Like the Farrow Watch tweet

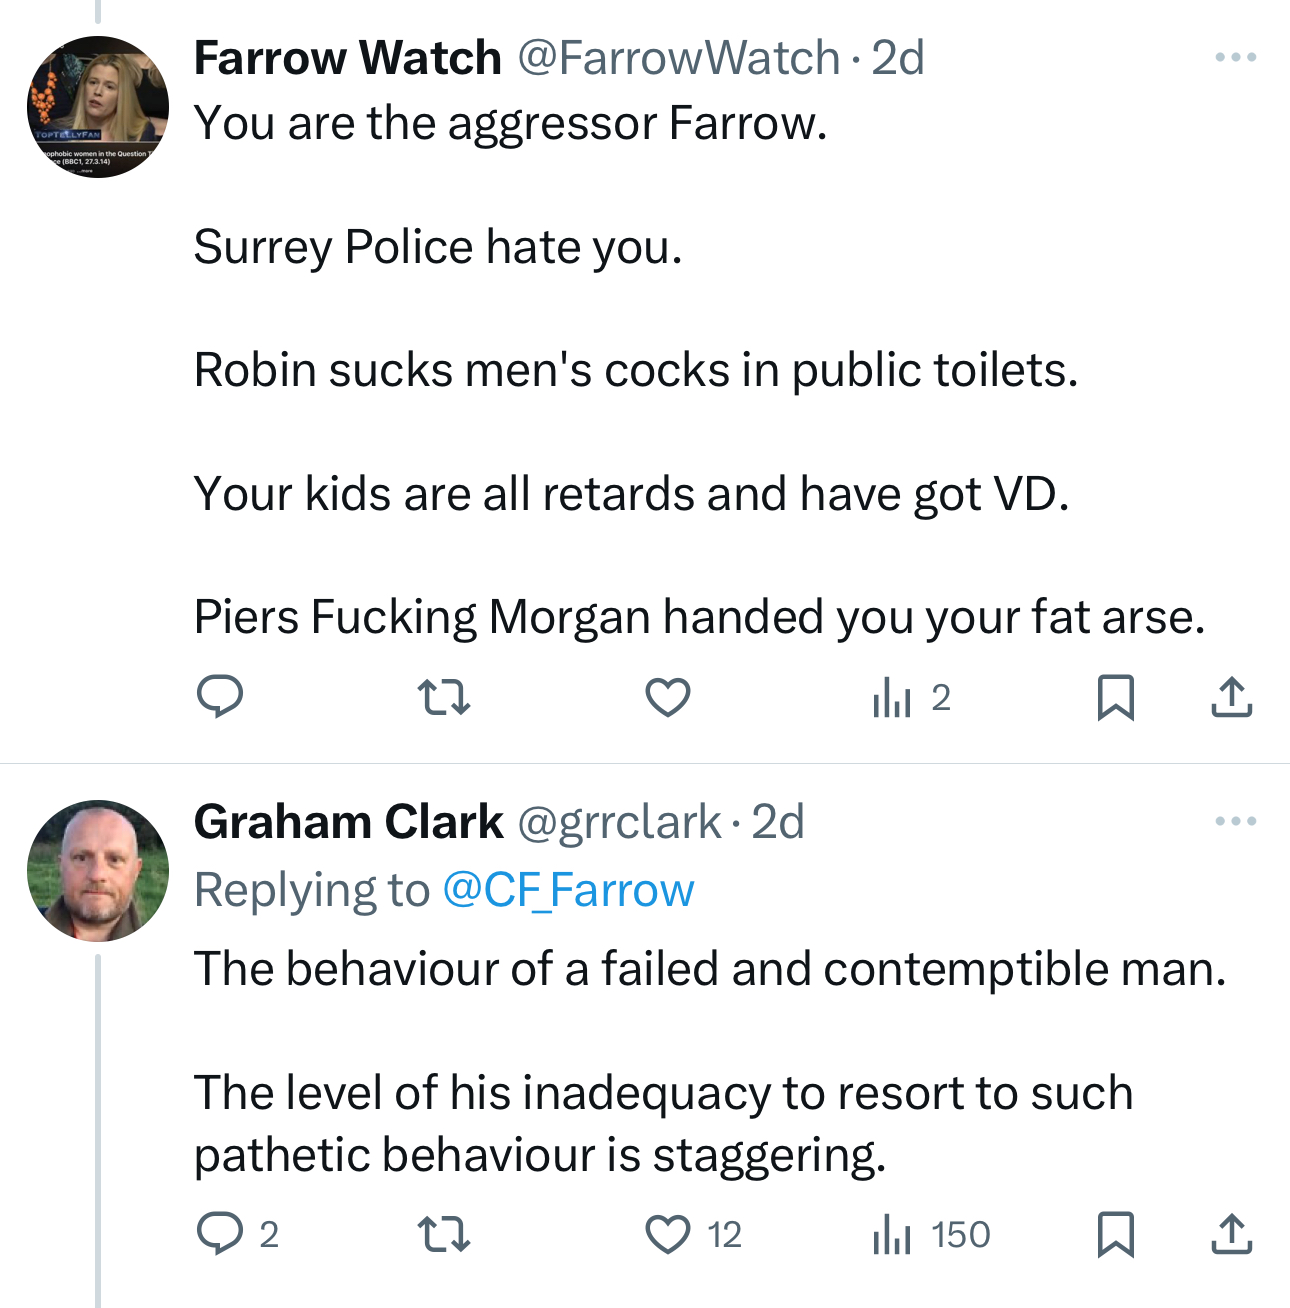click(x=668, y=697)
